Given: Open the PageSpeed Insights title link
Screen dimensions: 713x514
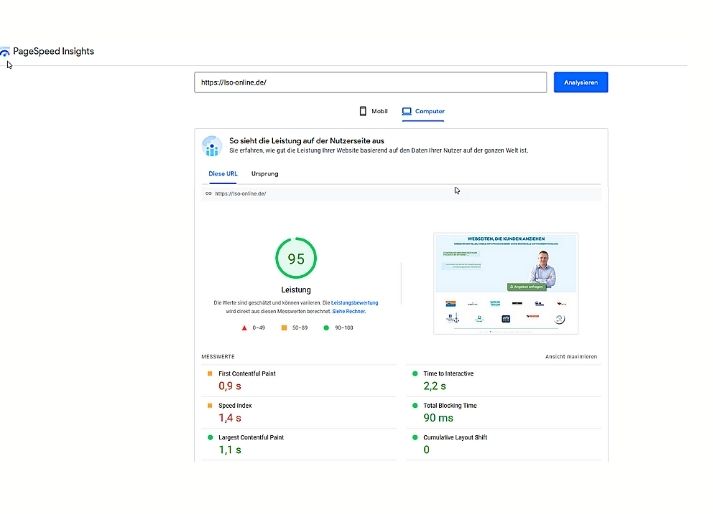Looking at the screenshot, I should coord(53,51).
